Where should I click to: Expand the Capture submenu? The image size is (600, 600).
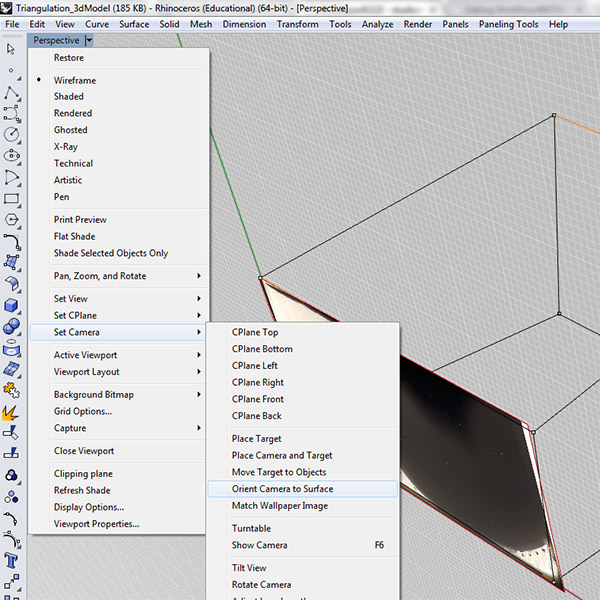119,428
